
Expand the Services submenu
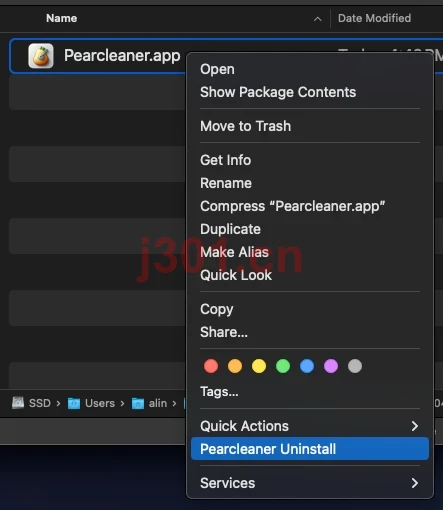pos(310,483)
